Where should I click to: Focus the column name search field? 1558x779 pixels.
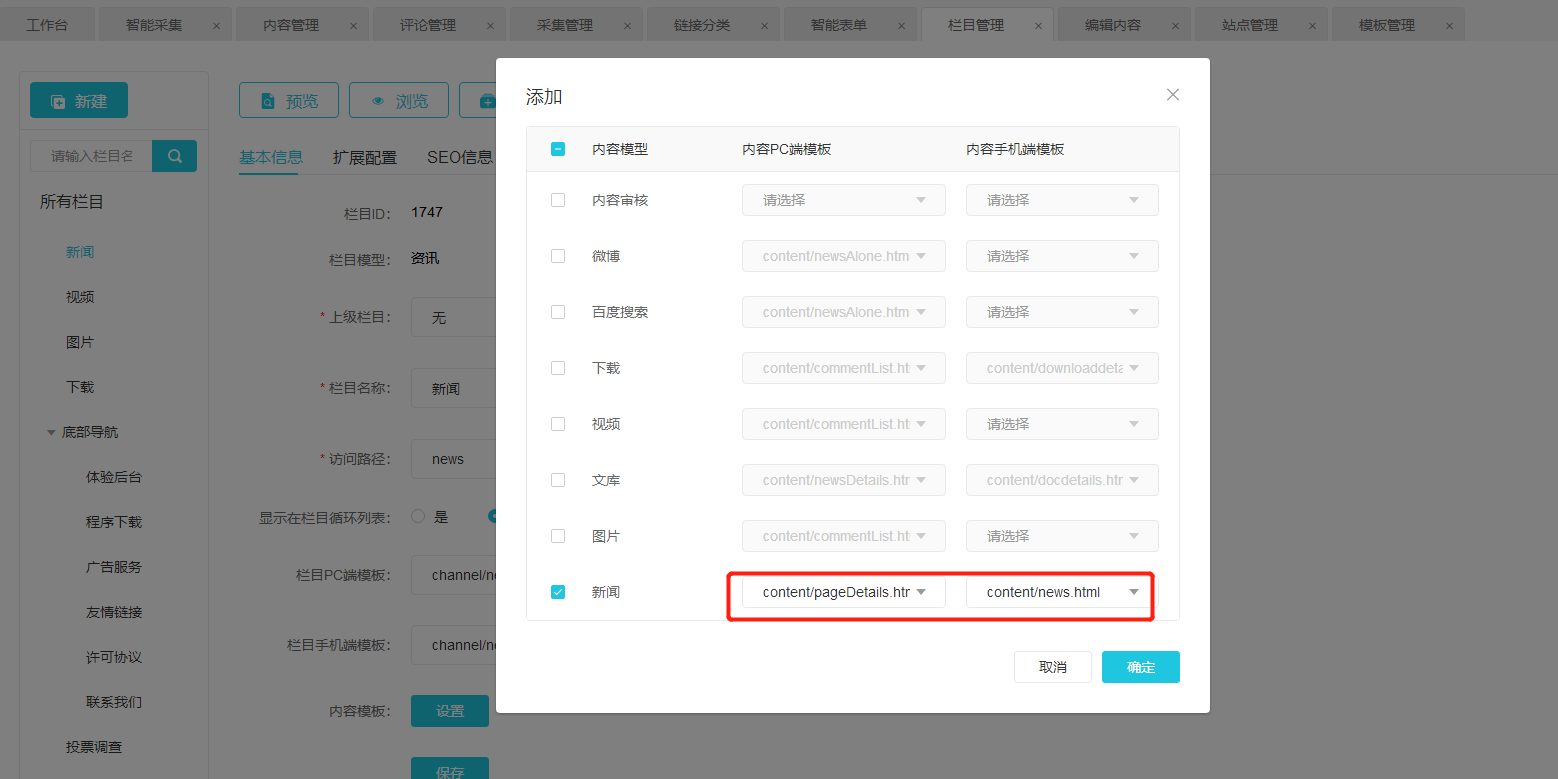coord(91,156)
